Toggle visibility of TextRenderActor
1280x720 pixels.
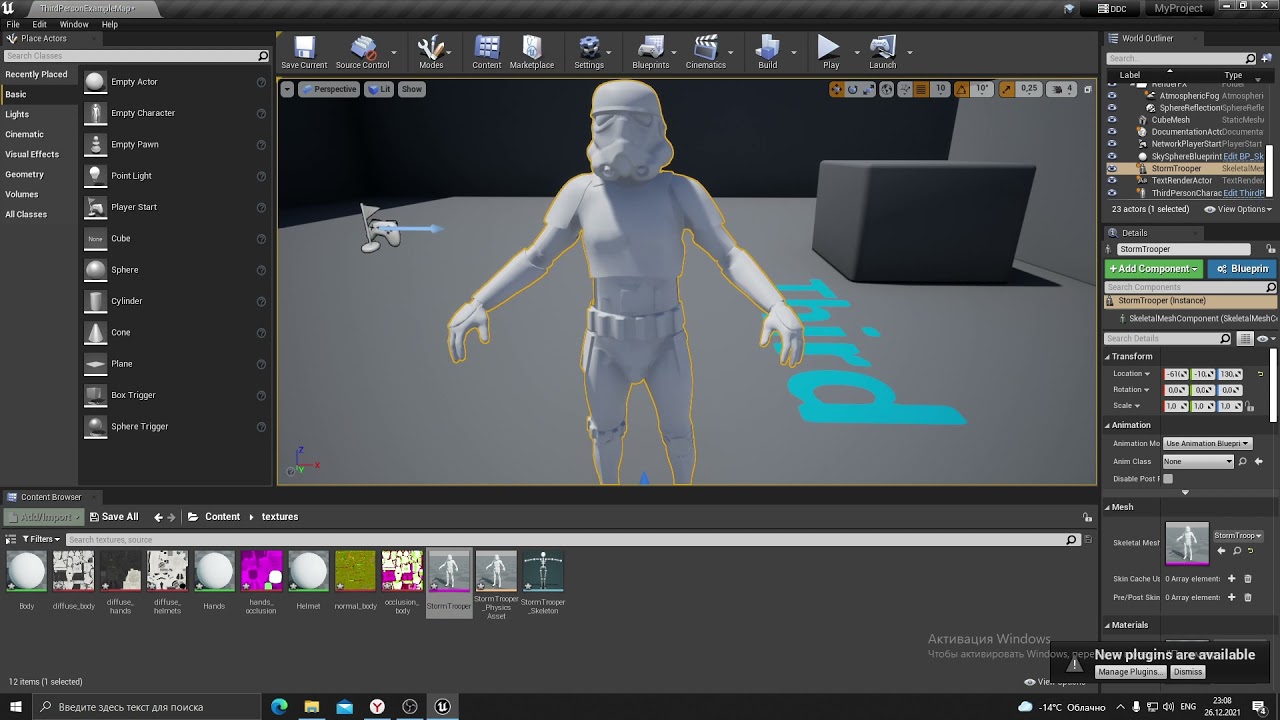point(1112,181)
